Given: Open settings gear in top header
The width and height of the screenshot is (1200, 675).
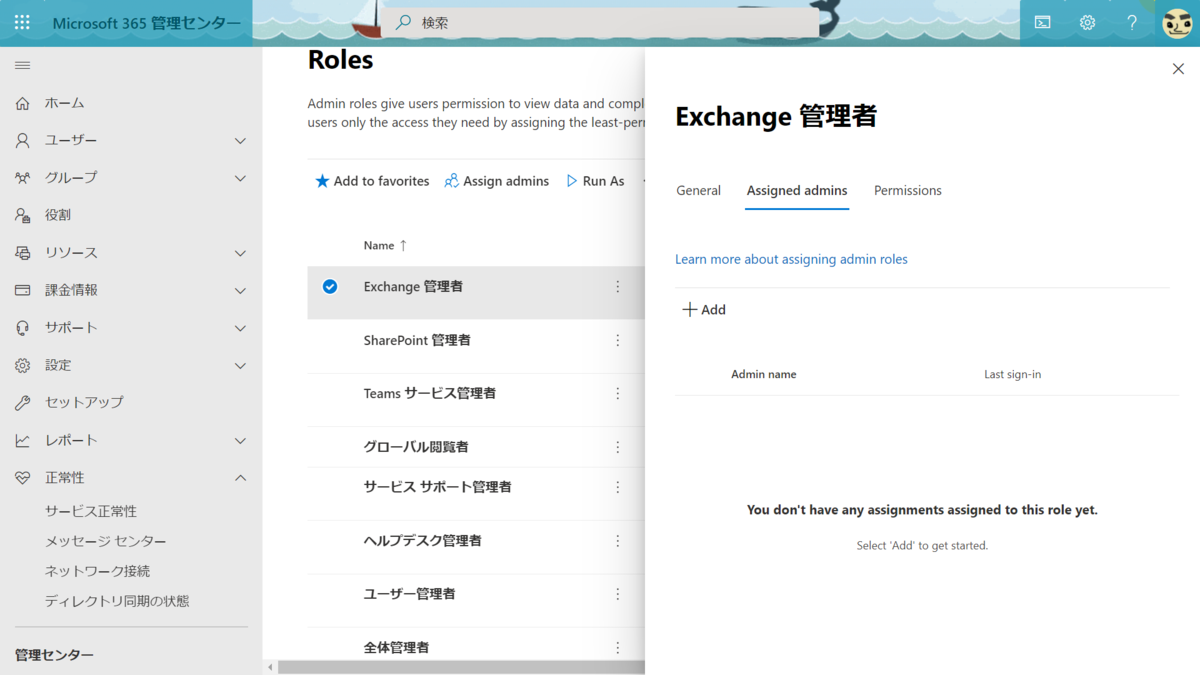Looking at the screenshot, I should [x=1087, y=22].
